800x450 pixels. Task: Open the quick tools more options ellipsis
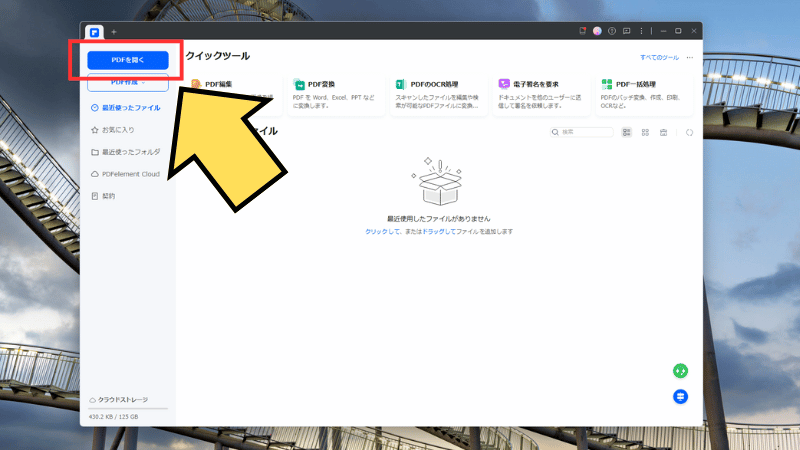pyautogui.click(x=690, y=58)
